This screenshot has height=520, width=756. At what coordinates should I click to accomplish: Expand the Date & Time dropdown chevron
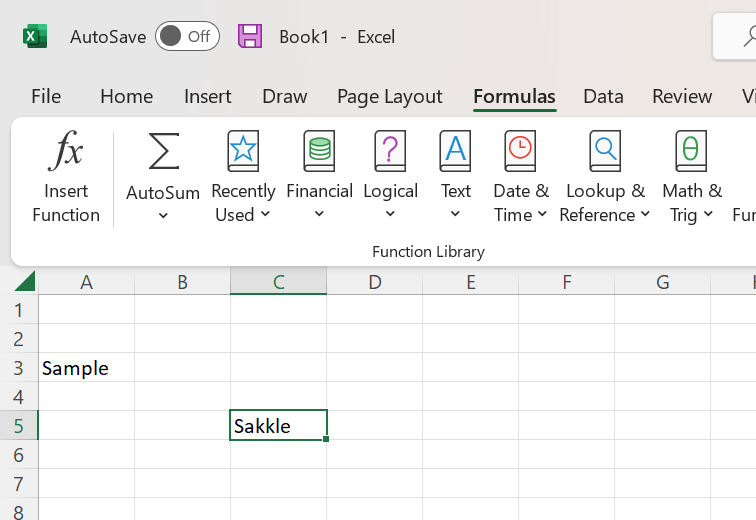coord(542,213)
